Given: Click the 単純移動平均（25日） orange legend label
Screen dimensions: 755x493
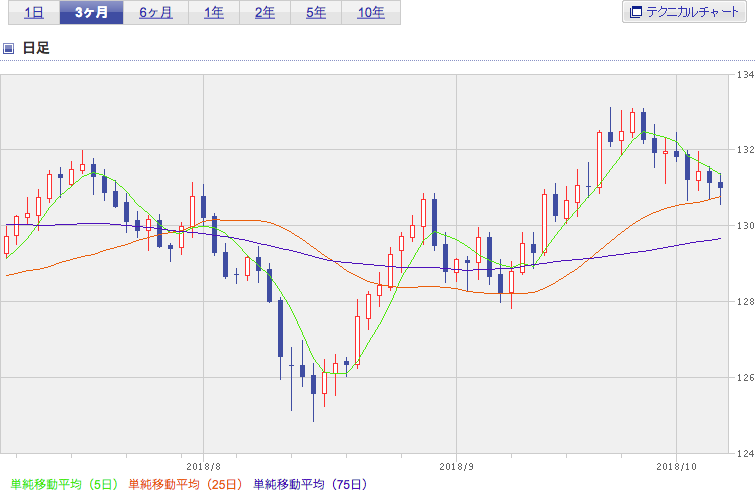Looking at the screenshot, I should [185, 484].
